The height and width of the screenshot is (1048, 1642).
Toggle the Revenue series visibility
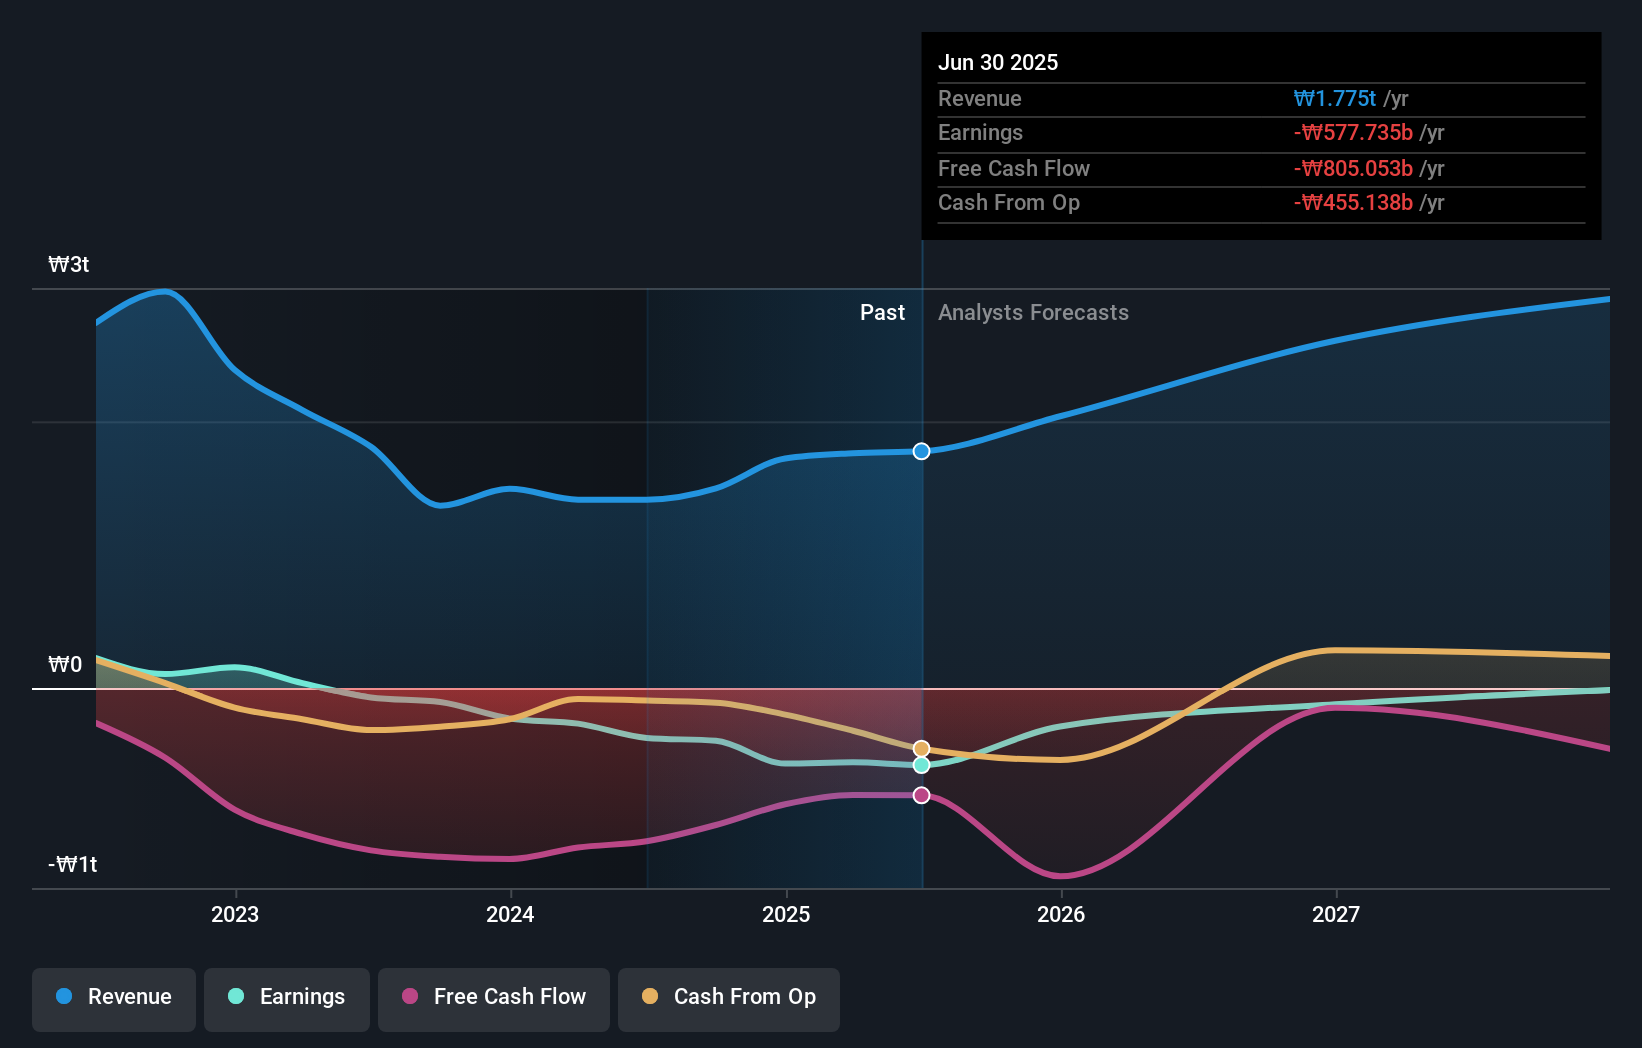[x=113, y=999]
